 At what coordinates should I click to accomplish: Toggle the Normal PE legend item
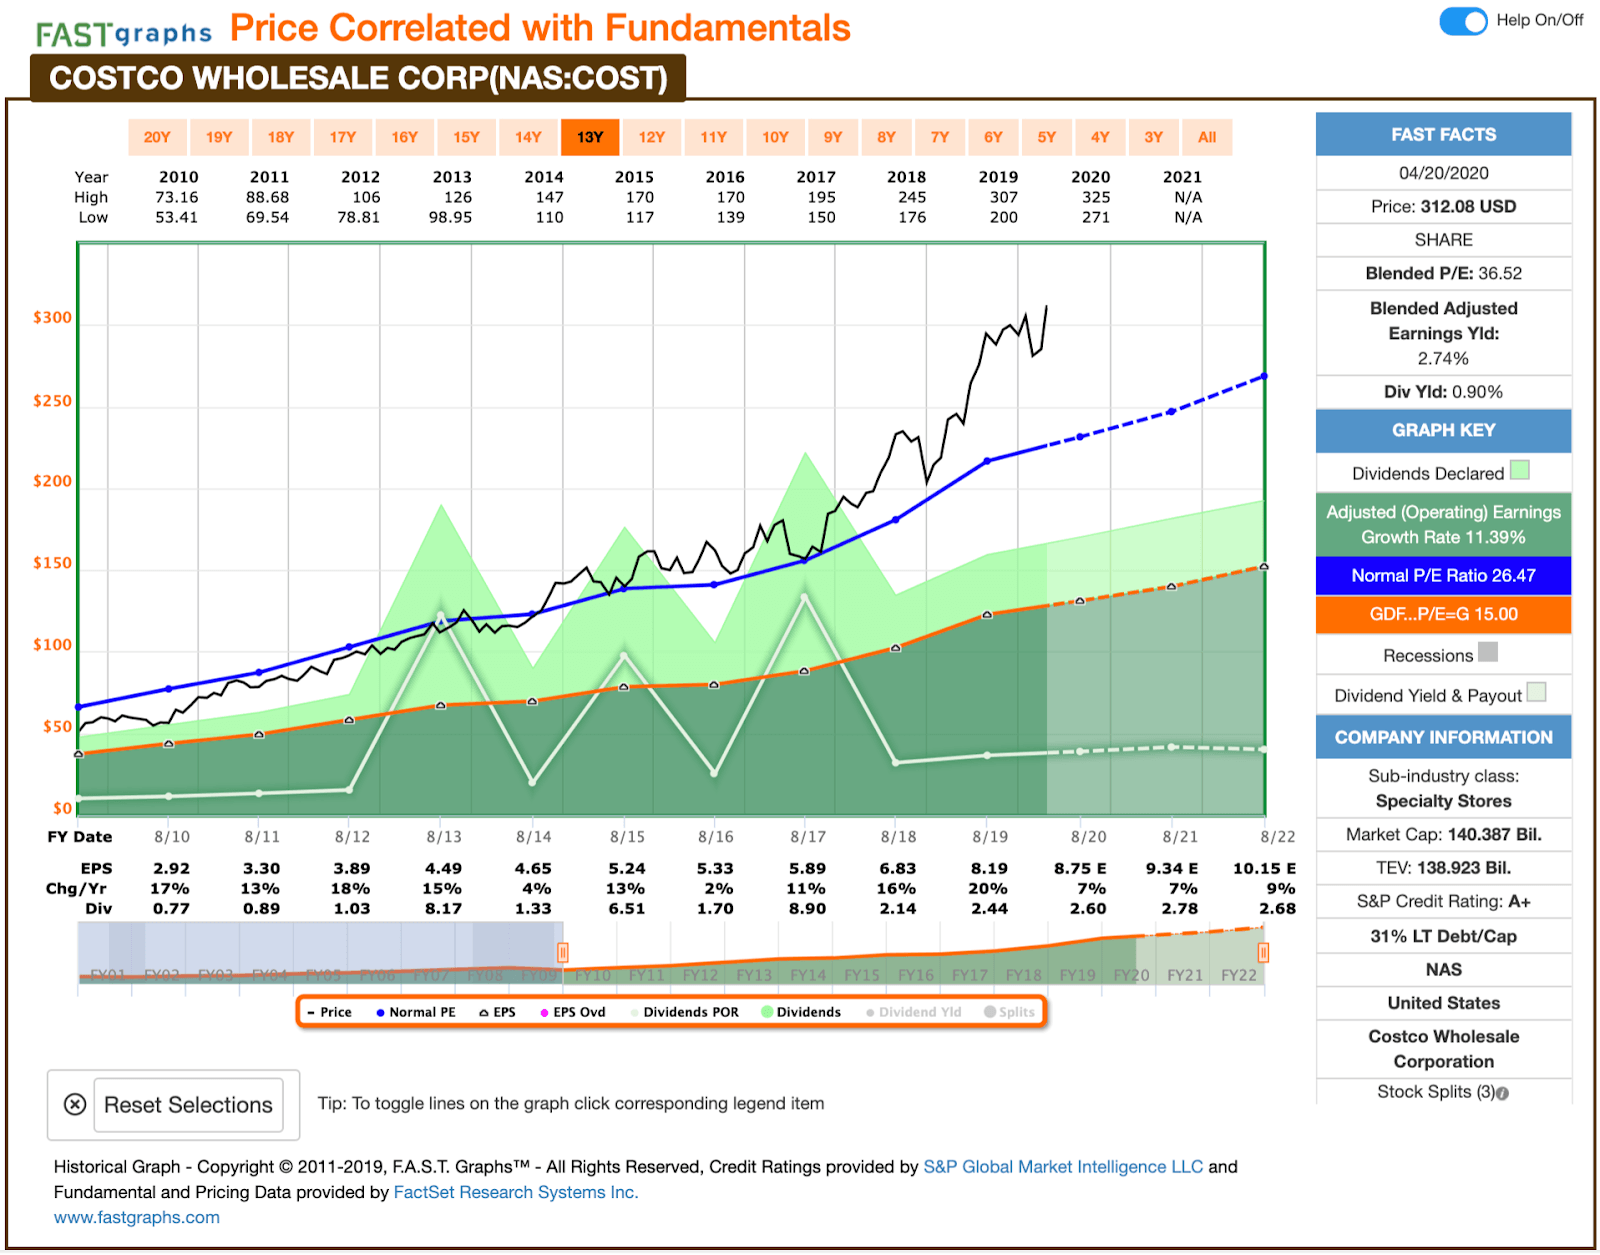coord(416,1012)
